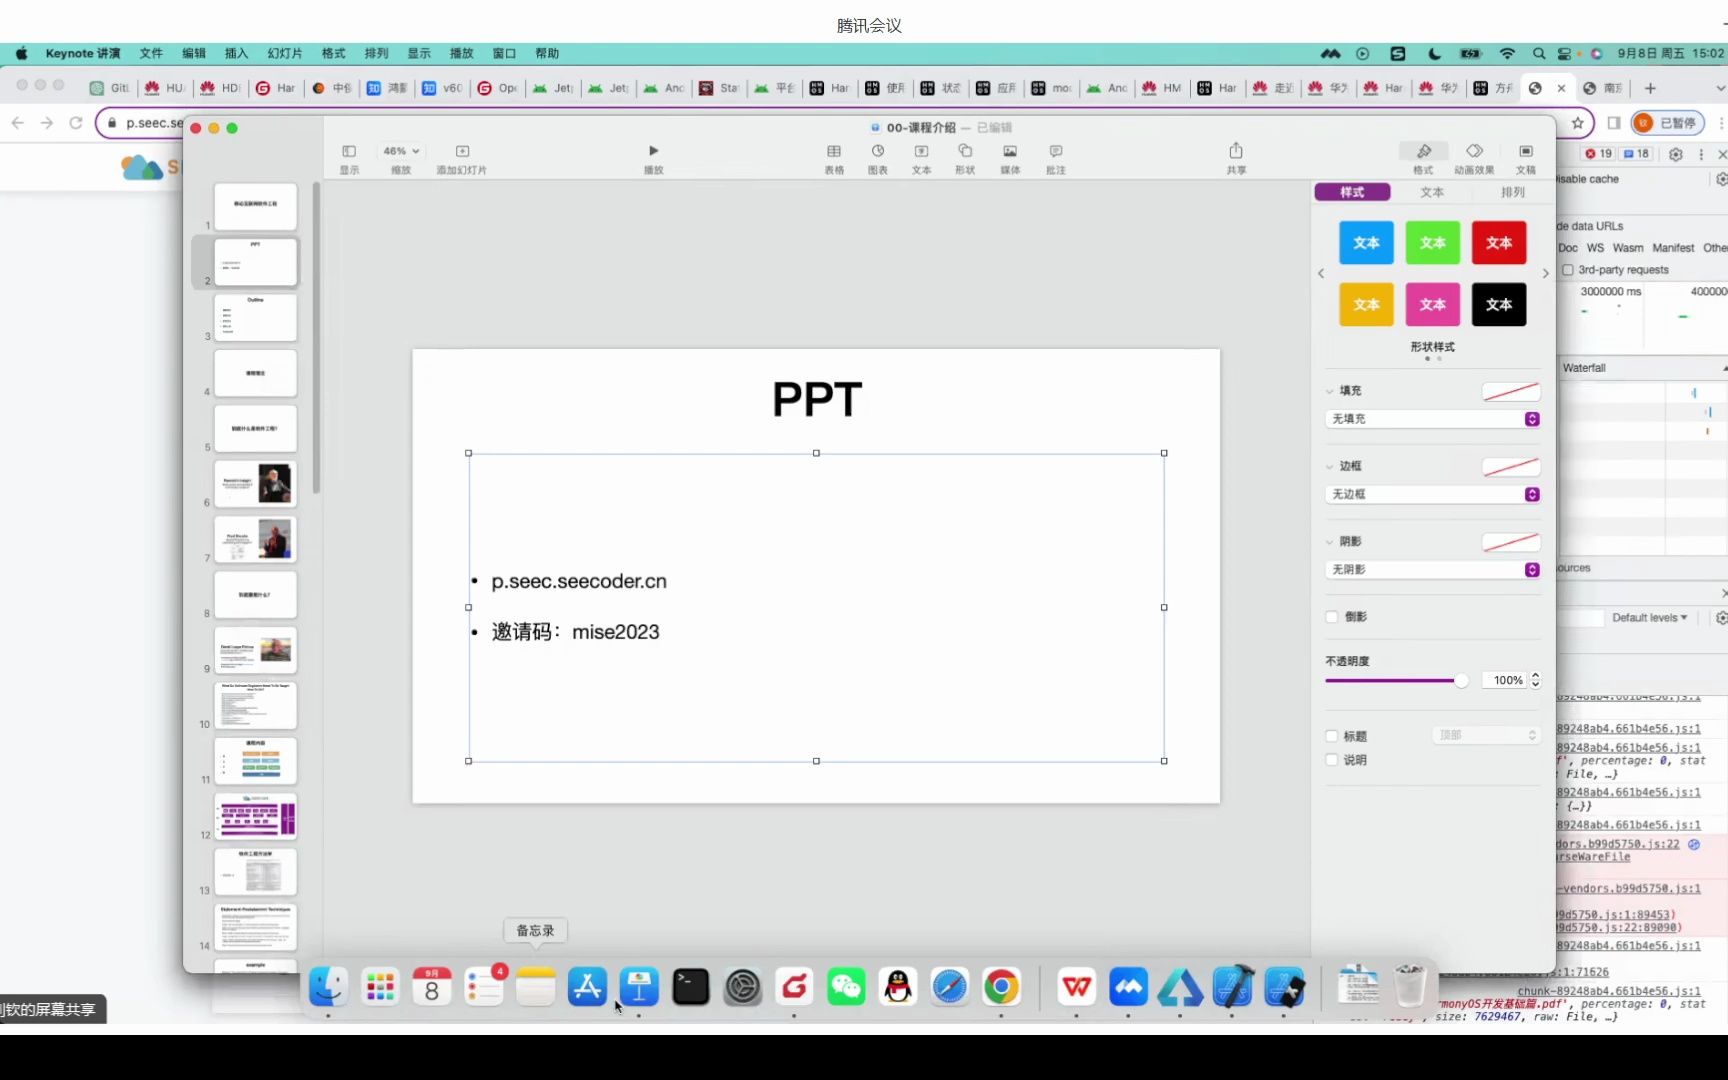Apply the black 文本 shape style

[x=1499, y=305]
